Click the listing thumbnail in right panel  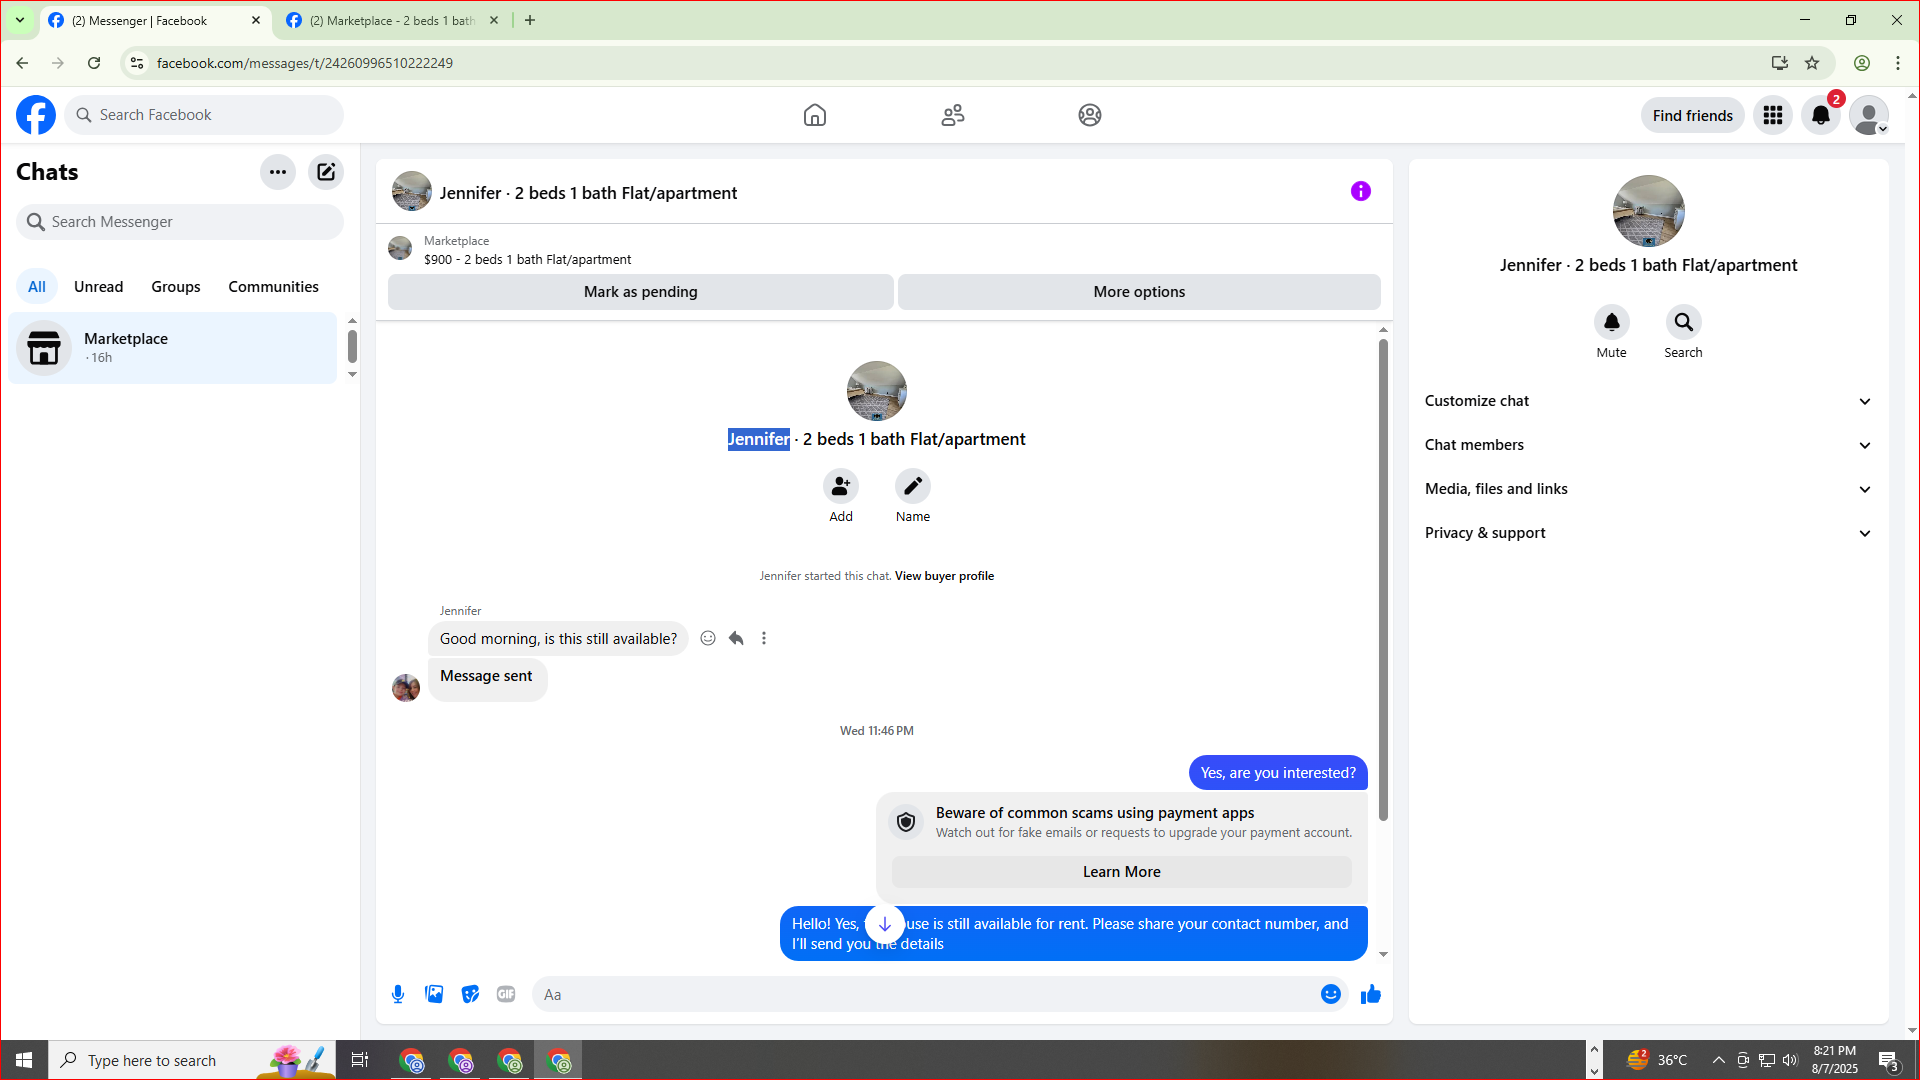click(1648, 211)
